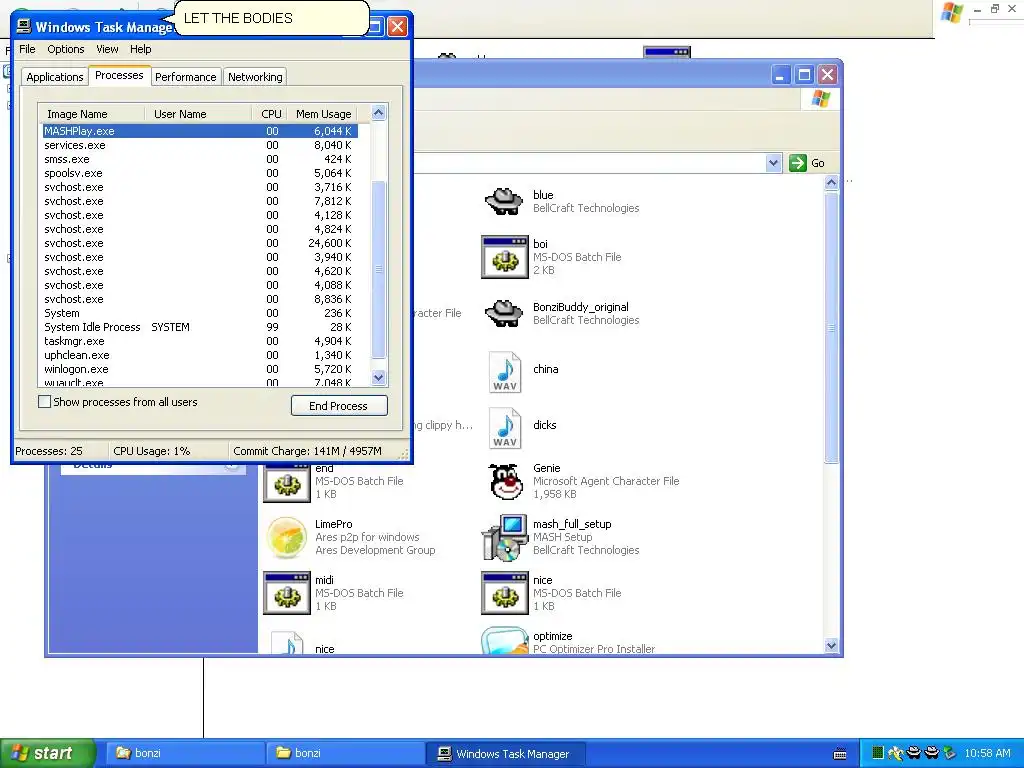Click the LET THE BODIES speech balloon
The width and height of the screenshot is (1024, 768).
272,18
